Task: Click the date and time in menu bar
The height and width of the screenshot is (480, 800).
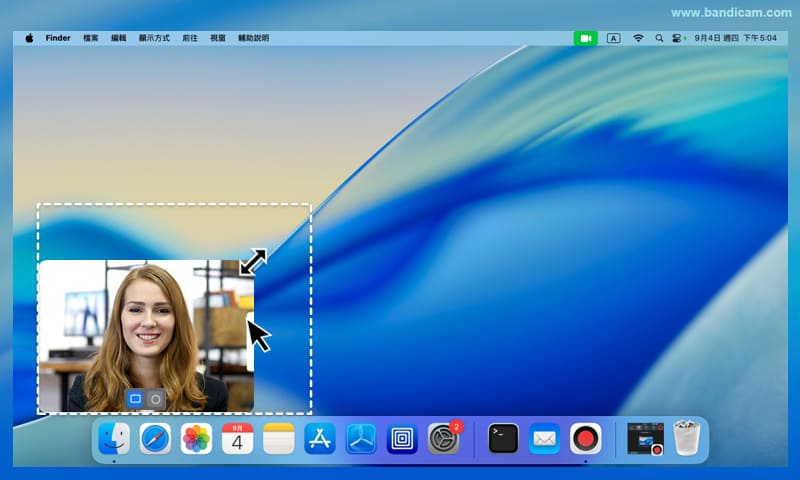Action: [x=735, y=38]
